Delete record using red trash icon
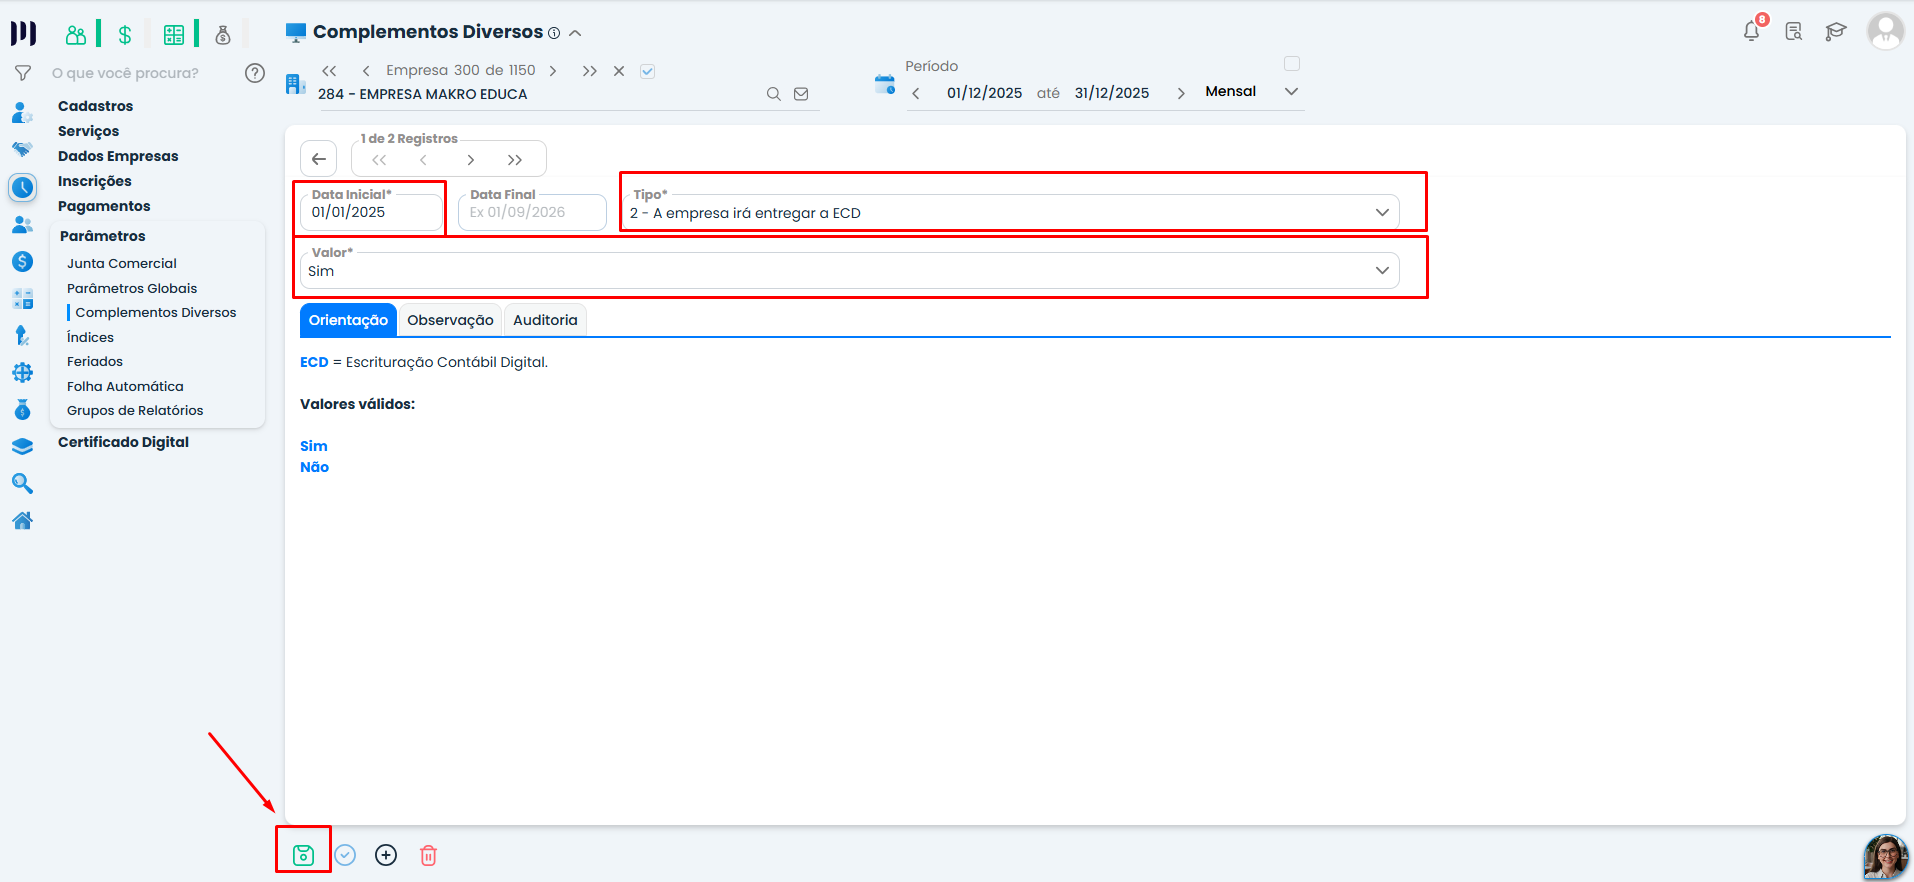The height and width of the screenshot is (882, 1914). [428, 855]
